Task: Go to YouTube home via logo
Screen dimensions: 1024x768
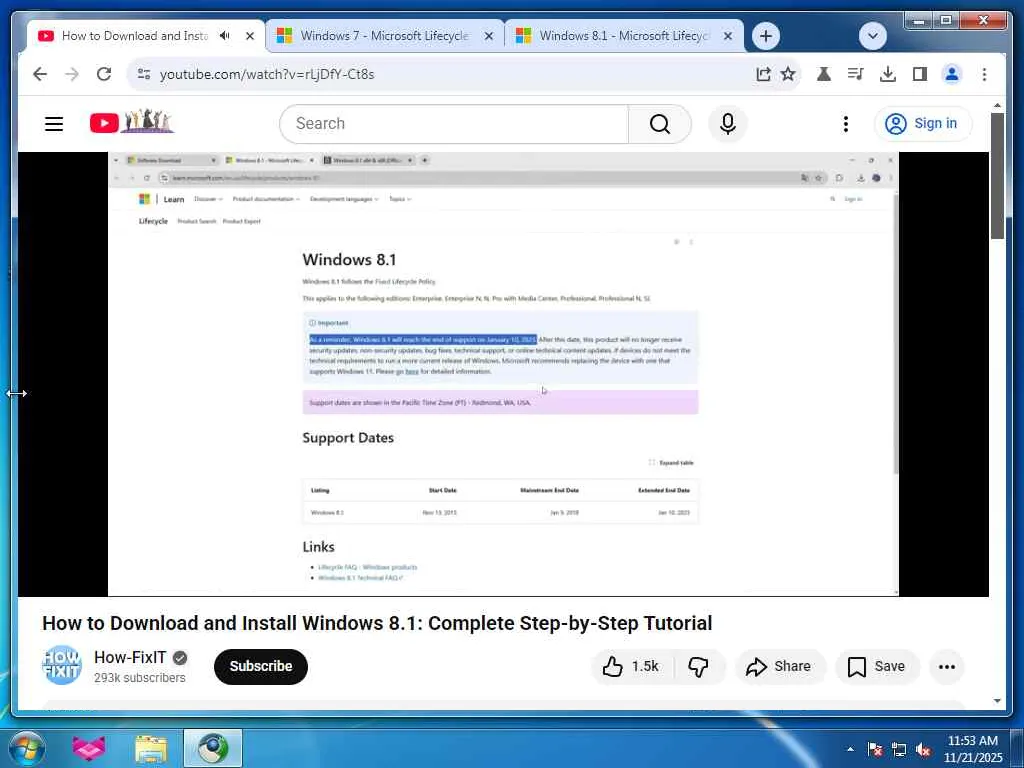Action: [131, 122]
